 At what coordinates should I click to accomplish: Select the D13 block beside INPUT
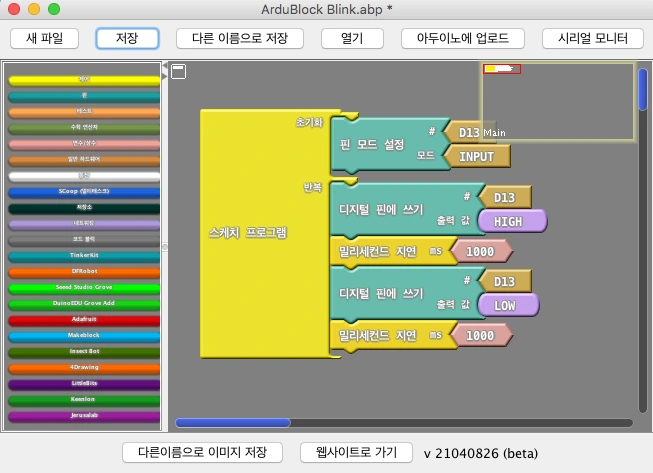point(469,132)
